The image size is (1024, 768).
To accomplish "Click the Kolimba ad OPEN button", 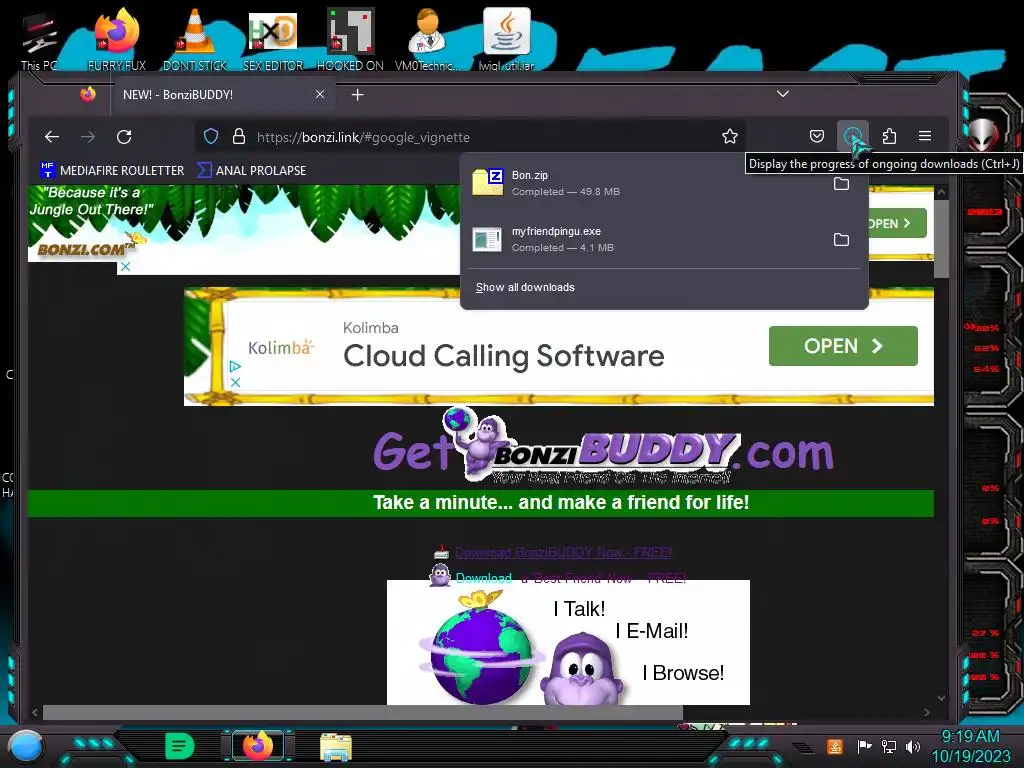I will click(x=843, y=345).
